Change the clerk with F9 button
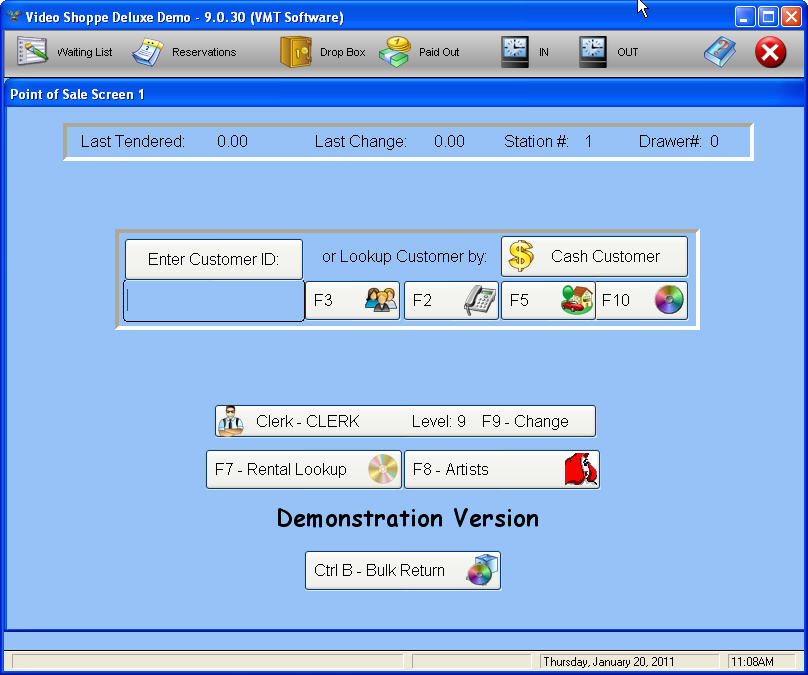 [x=405, y=421]
